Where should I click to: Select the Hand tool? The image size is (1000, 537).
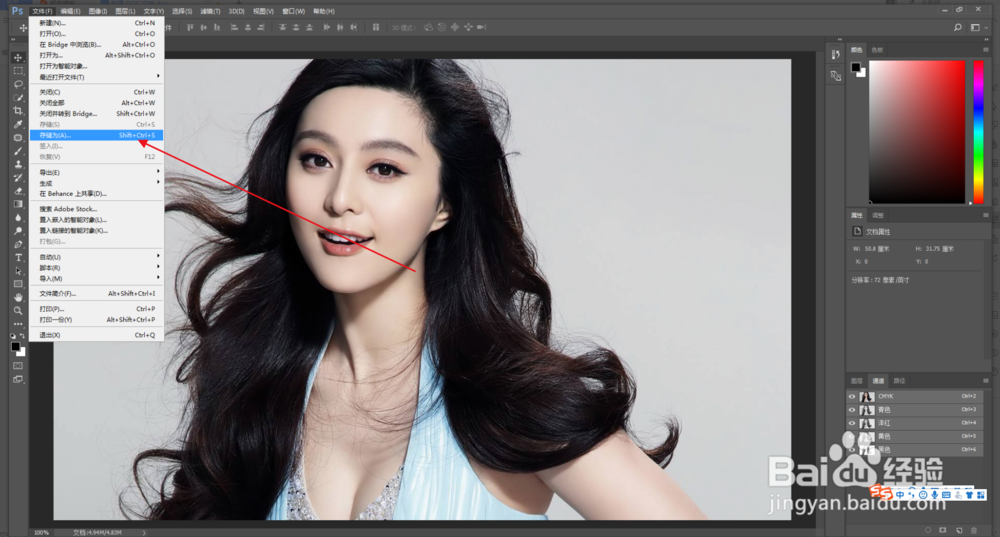18,298
